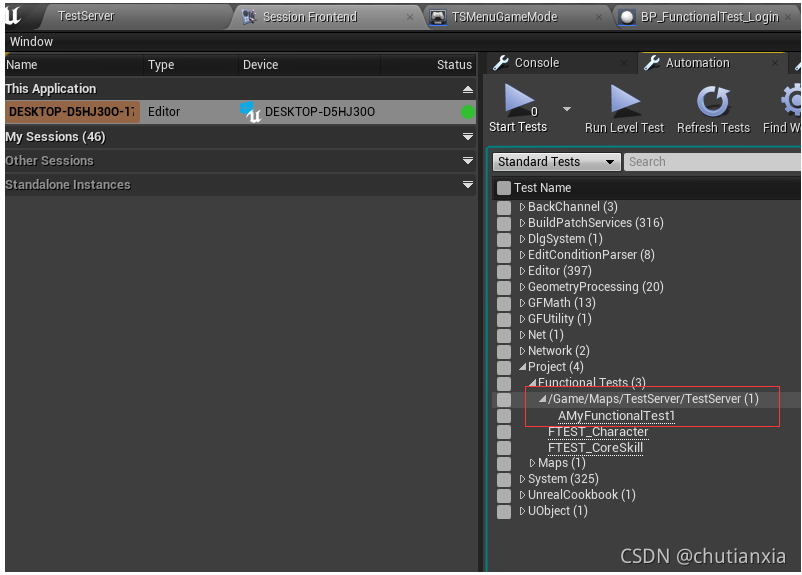Click the Console tab wrench icon
This screenshot has width=802, height=575.
pos(500,63)
